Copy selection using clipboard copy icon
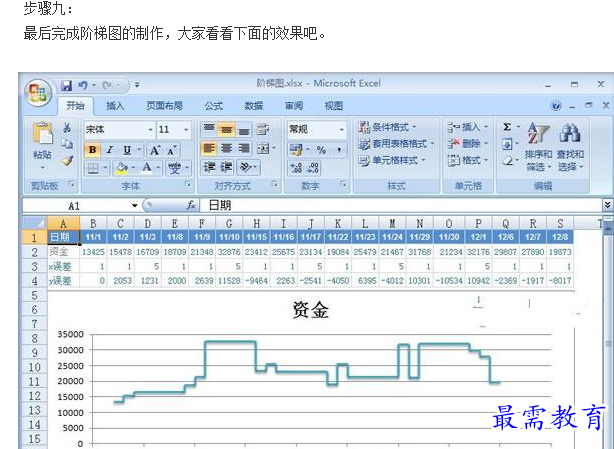614x449 pixels. (x=67, y=144)
